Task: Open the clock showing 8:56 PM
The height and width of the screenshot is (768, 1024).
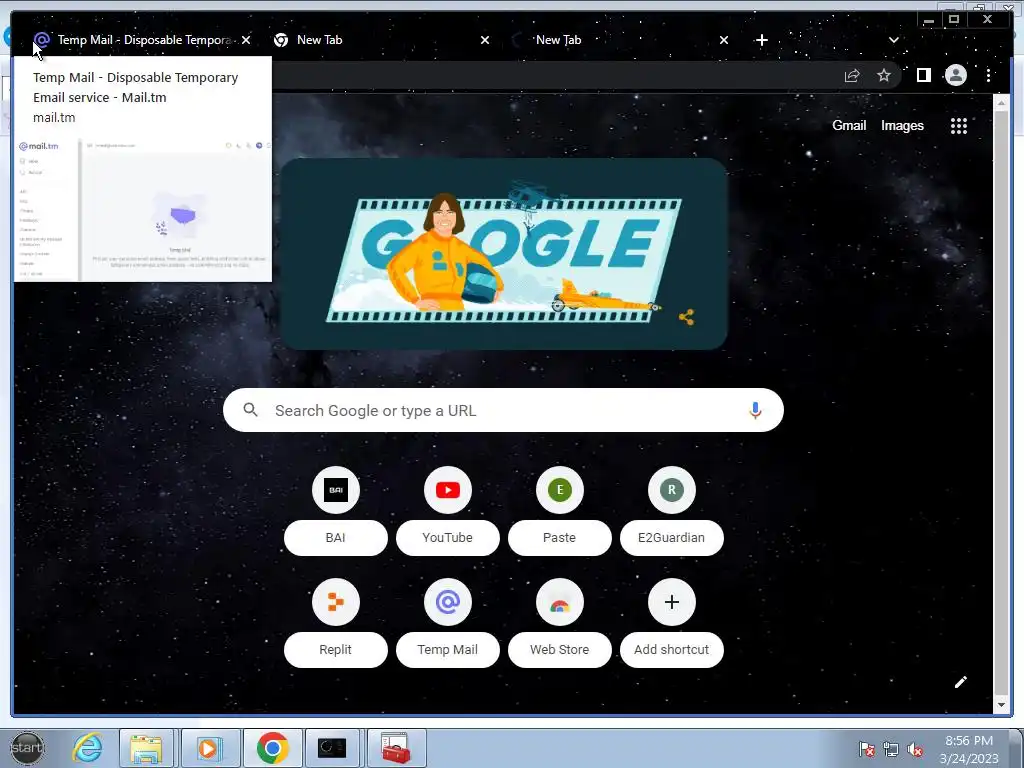Action: pos(969,749)
